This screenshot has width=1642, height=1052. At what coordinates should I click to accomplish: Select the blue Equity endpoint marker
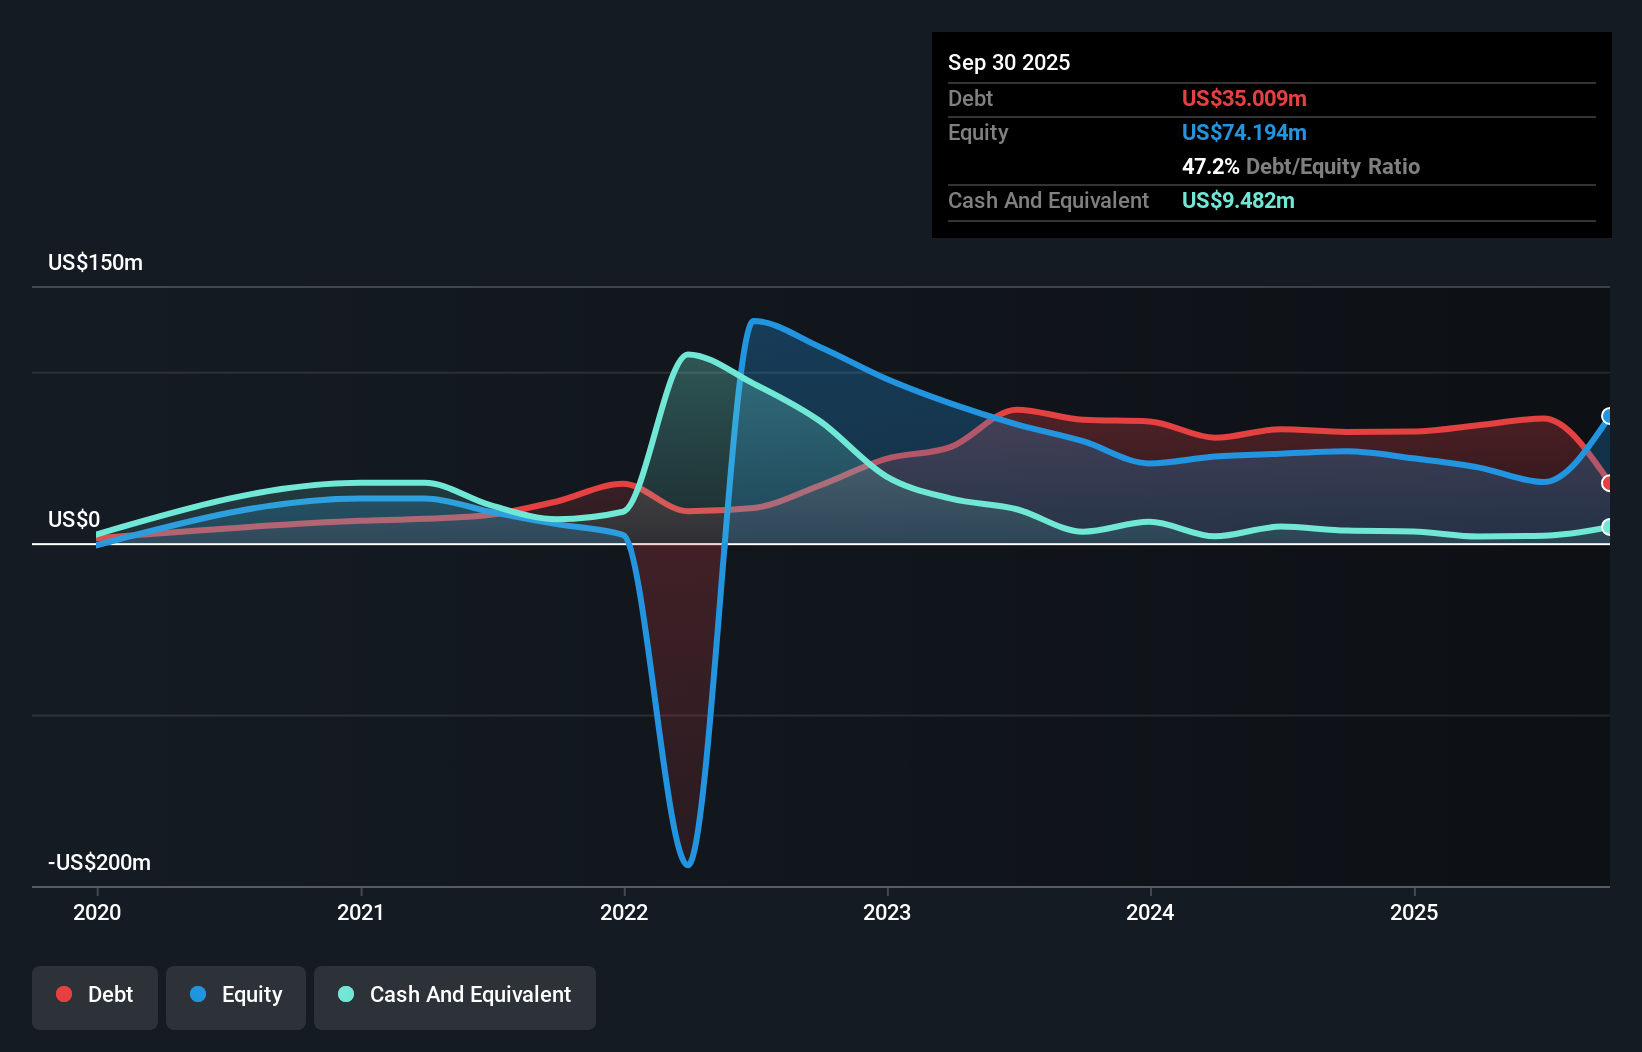pos(1608,416)
